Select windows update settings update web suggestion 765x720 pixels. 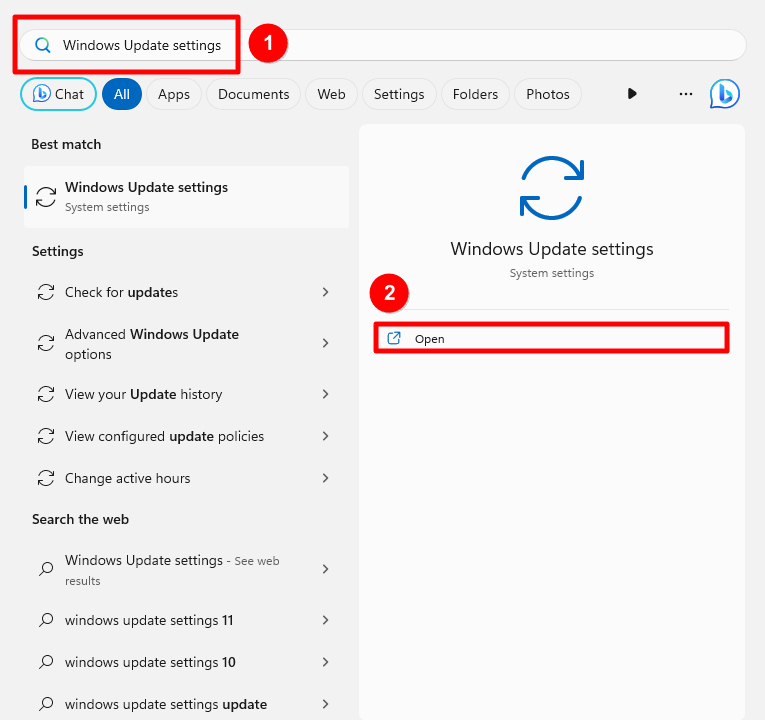point(186,704)
